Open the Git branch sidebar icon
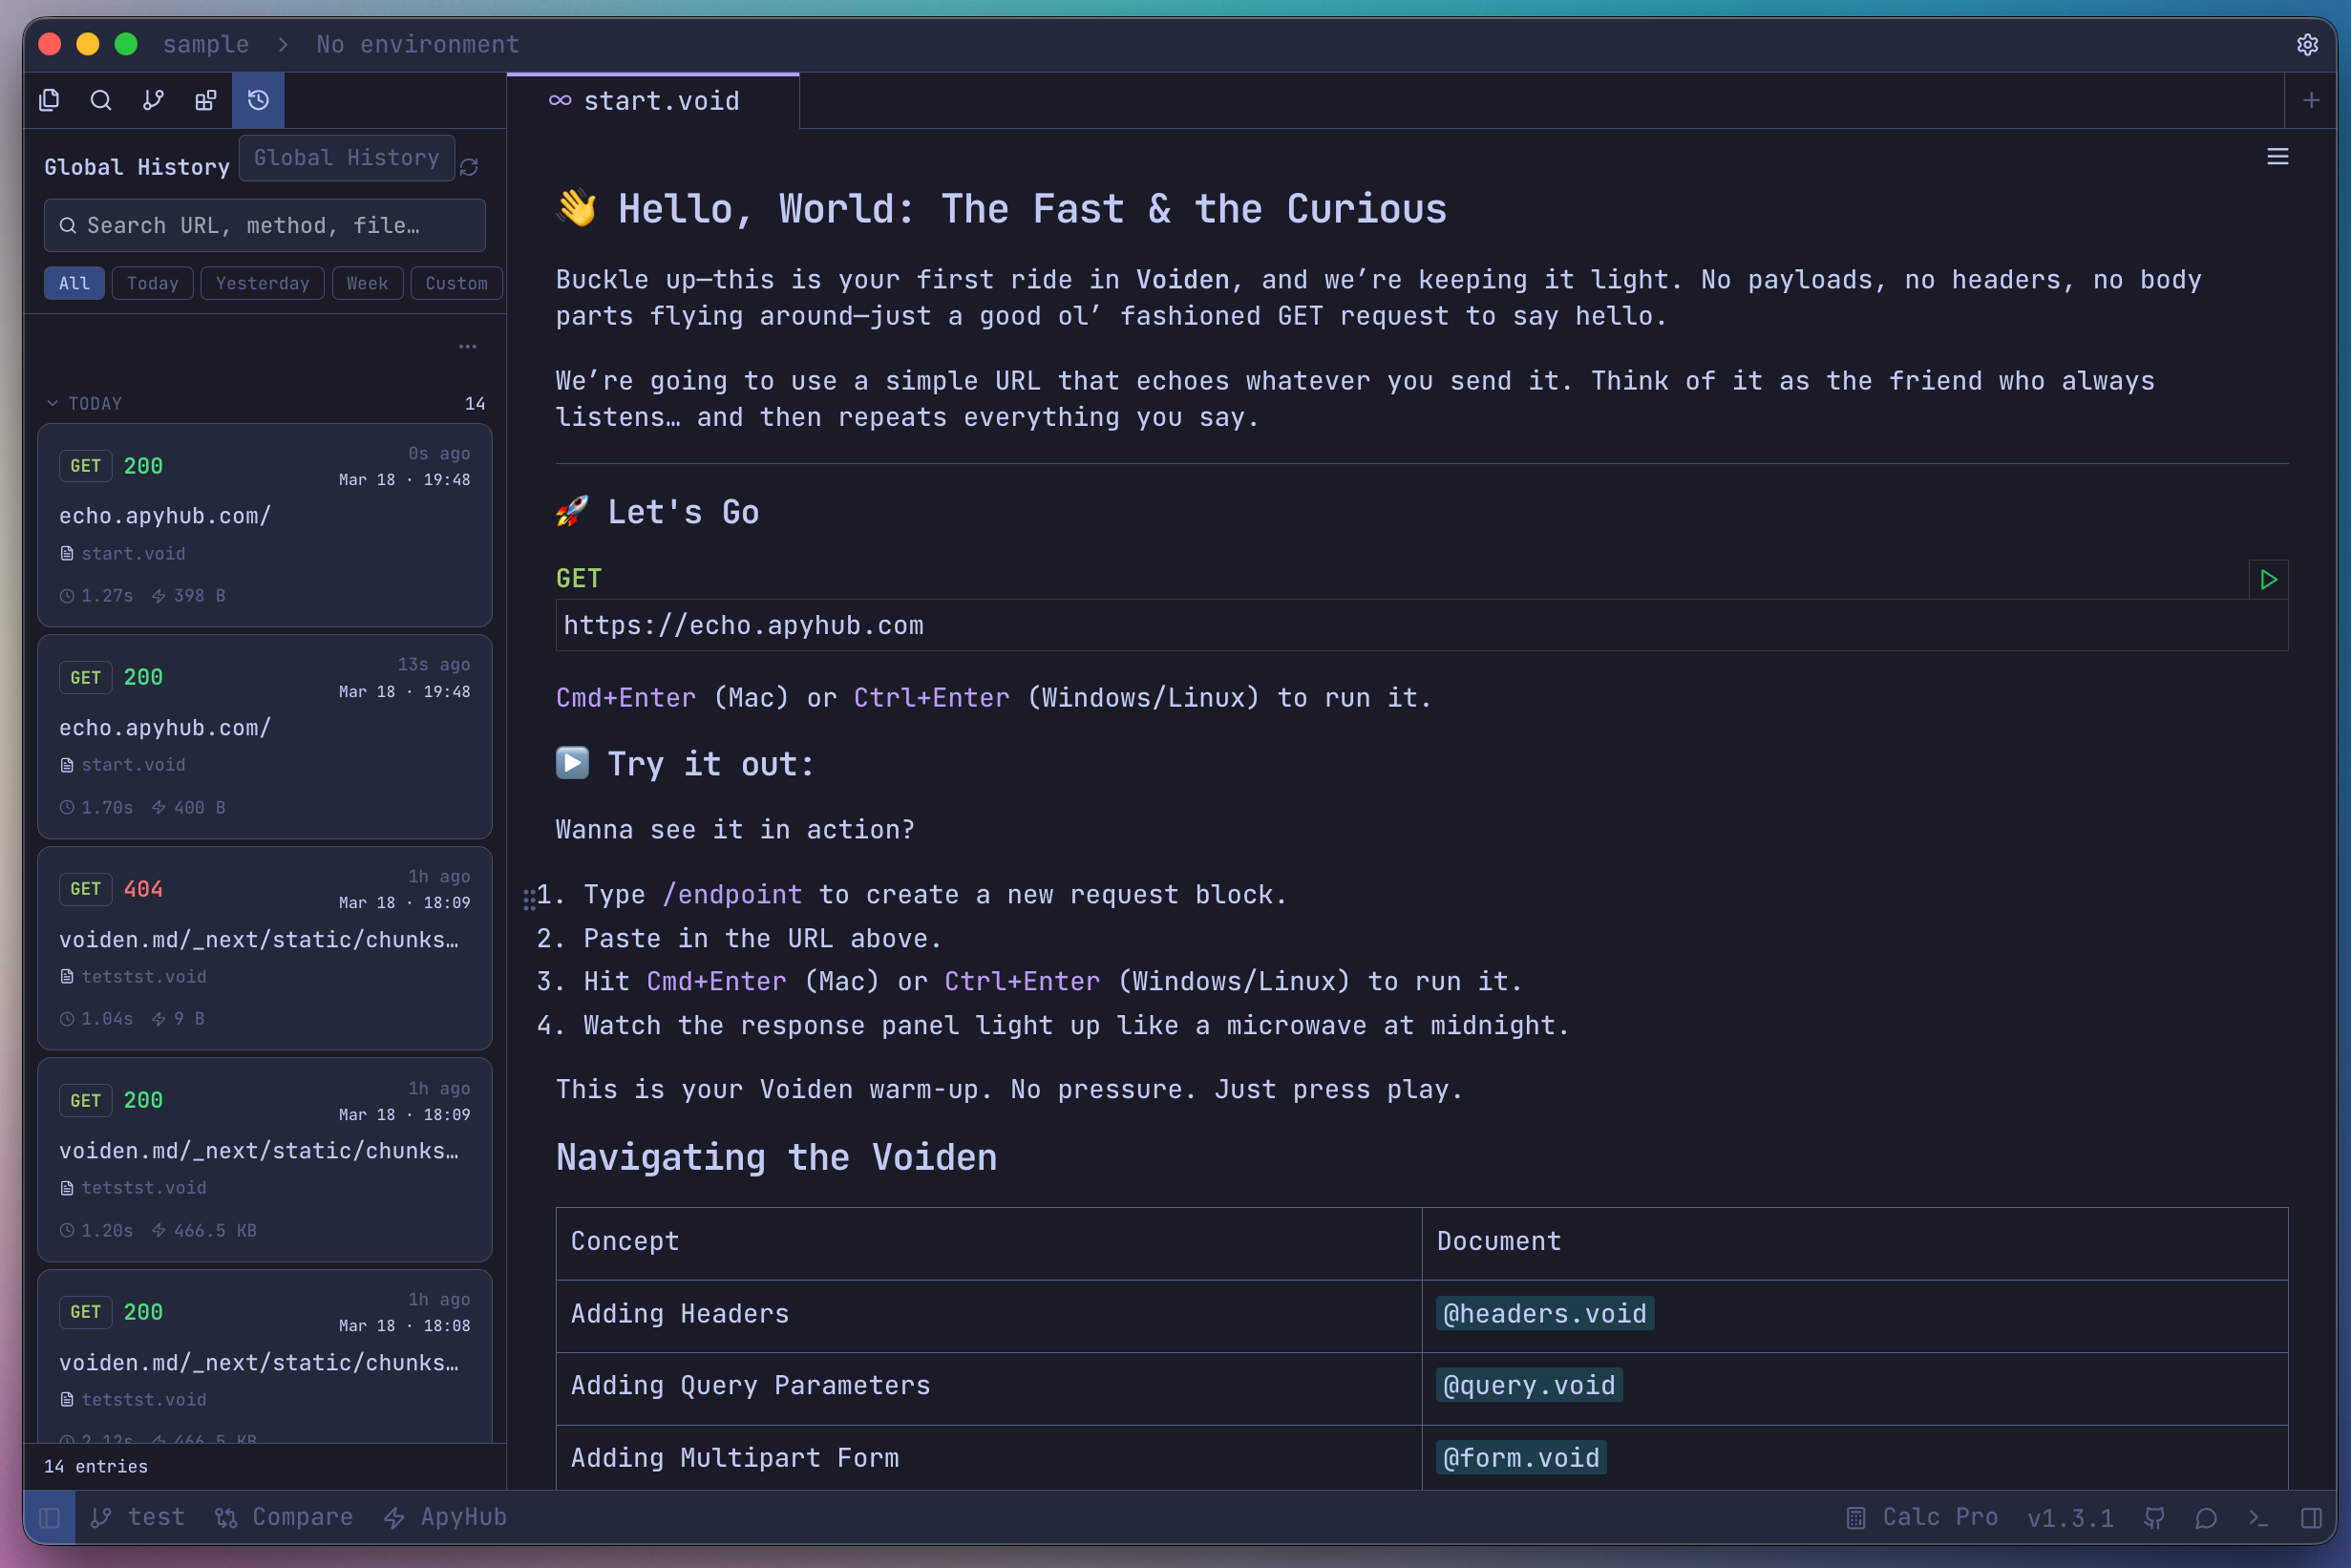Screen dimensions: 2351x1568 pyautogui.click(x=153, y=100)
